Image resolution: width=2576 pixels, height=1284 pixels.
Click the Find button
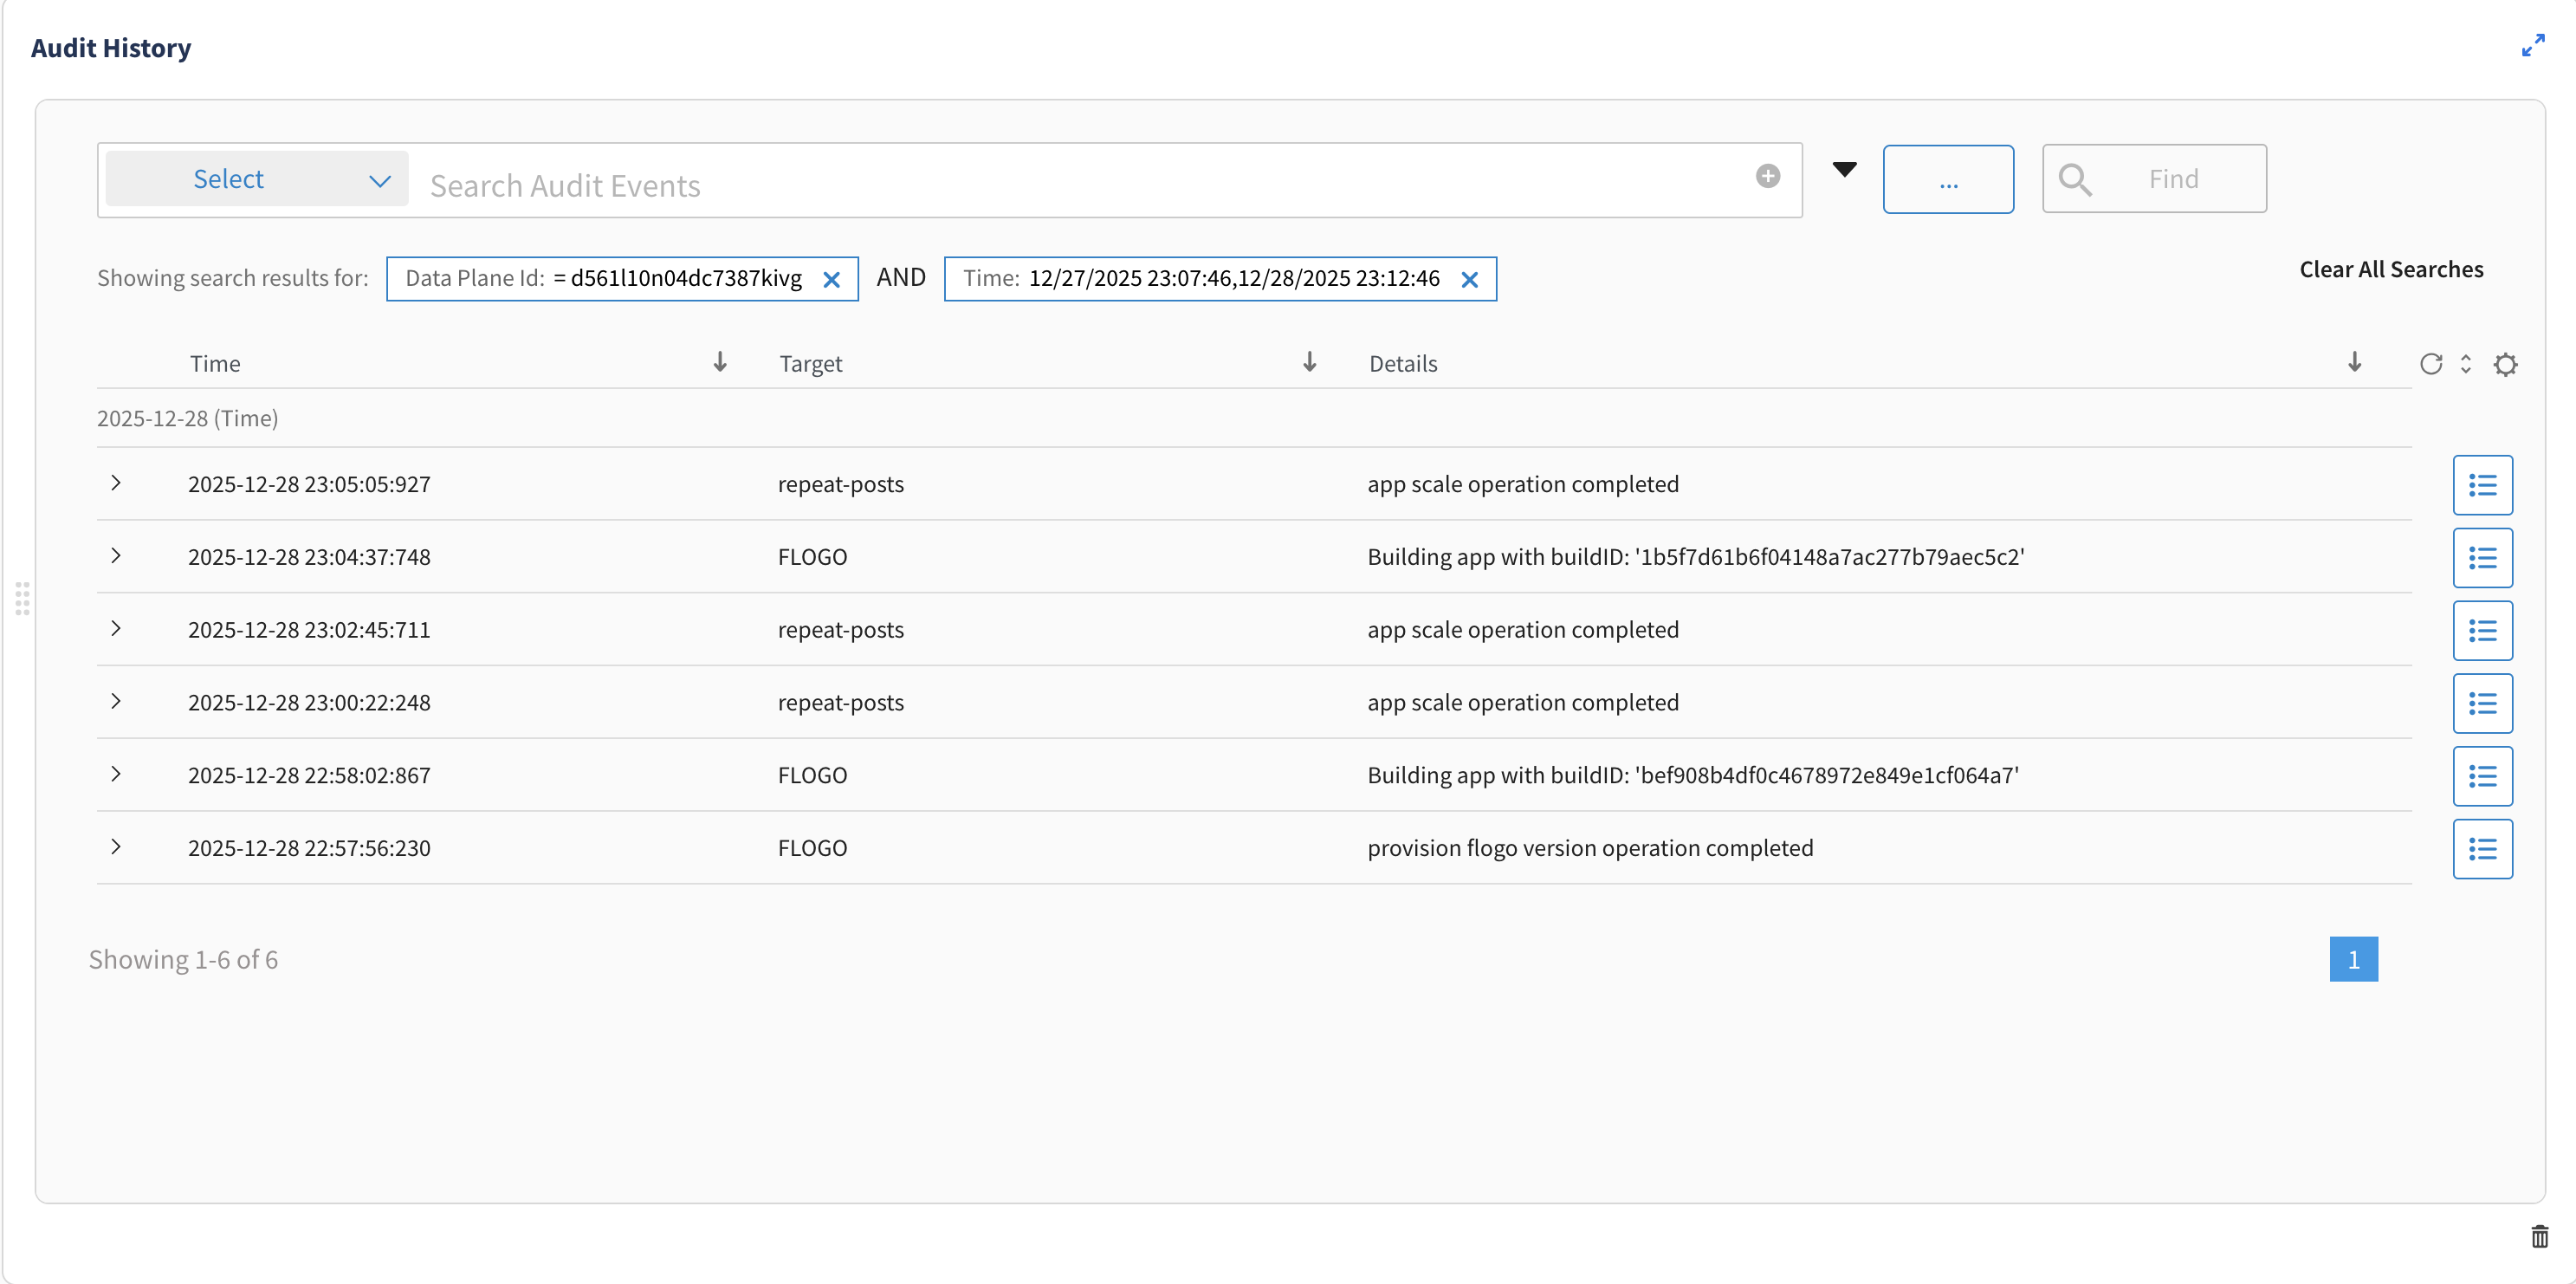pyautogui.click(x=2153, y=179)
